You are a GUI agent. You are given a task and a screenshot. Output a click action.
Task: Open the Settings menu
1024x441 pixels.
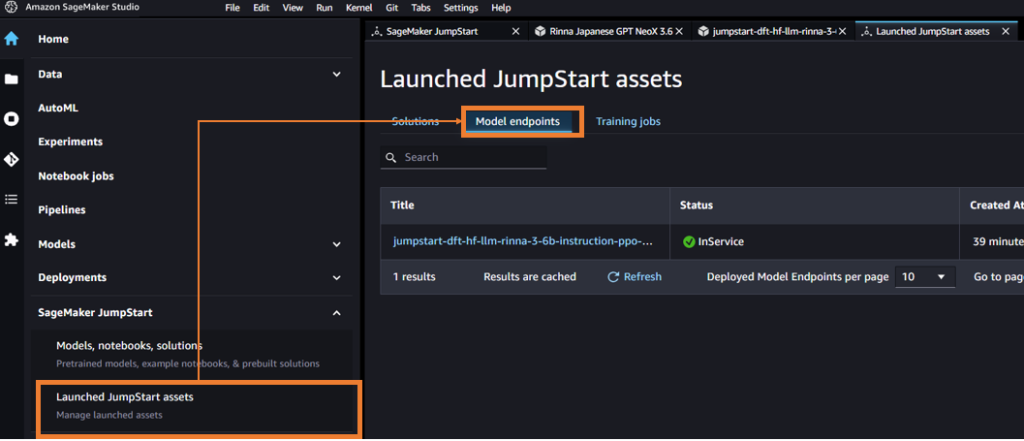click(461, 8)
